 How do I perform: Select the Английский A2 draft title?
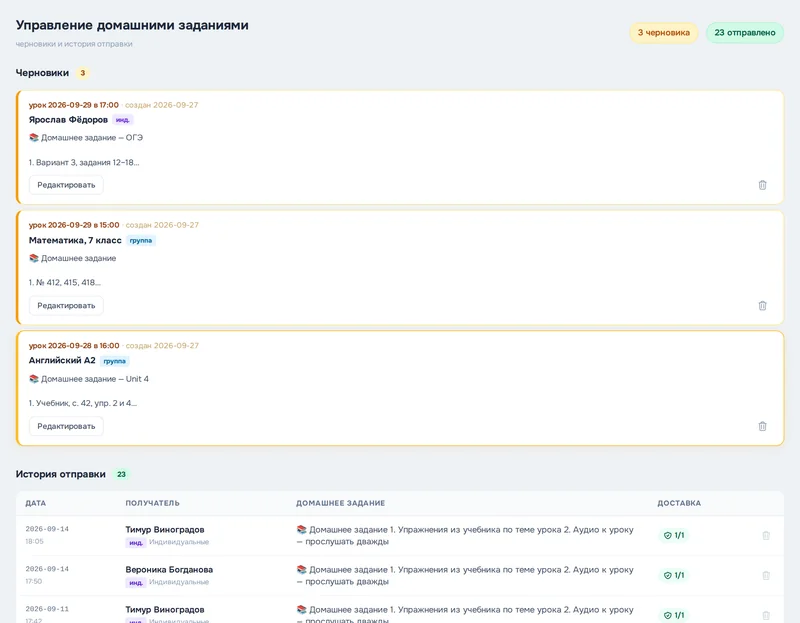click(x=62, y=361)
